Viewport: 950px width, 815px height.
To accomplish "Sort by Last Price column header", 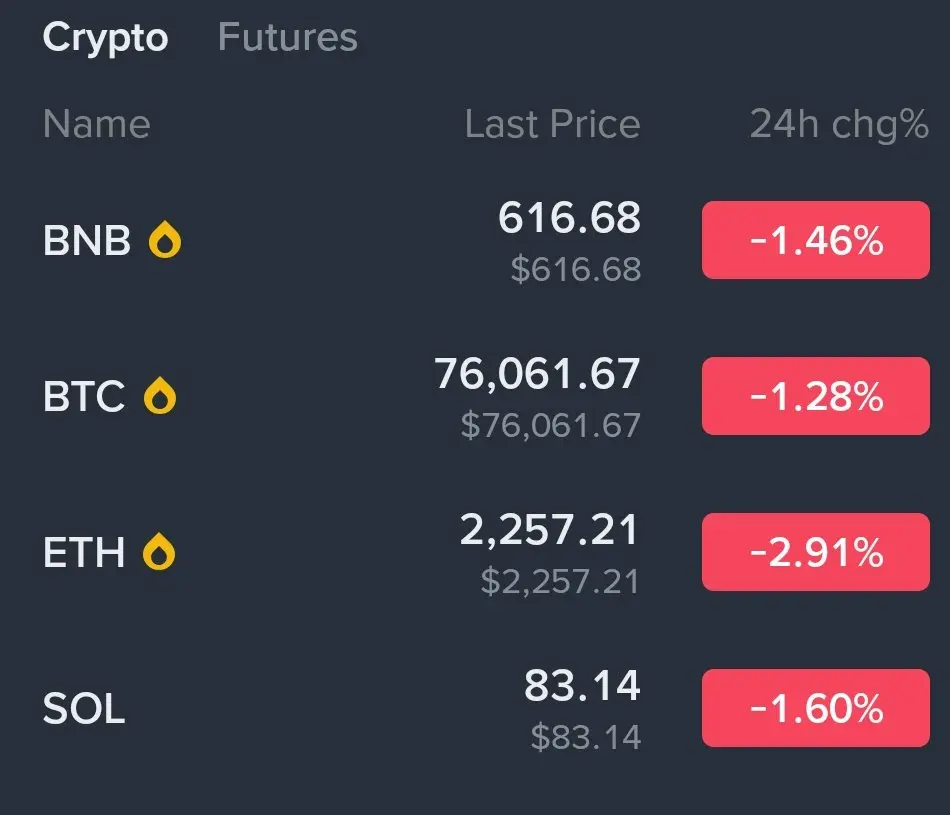I will [553, 124].
